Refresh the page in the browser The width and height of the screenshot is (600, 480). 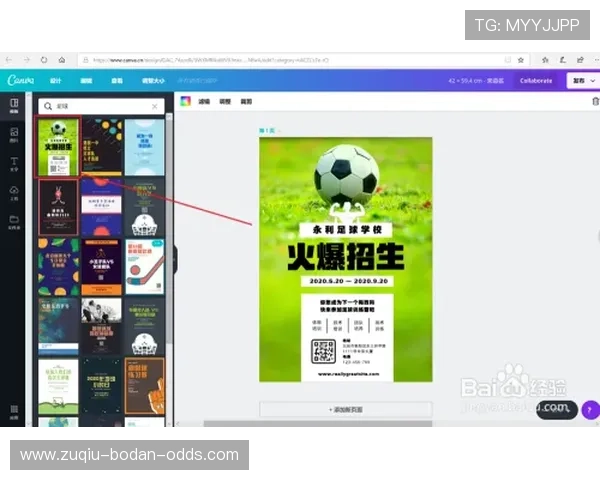[x=44, y=60]
